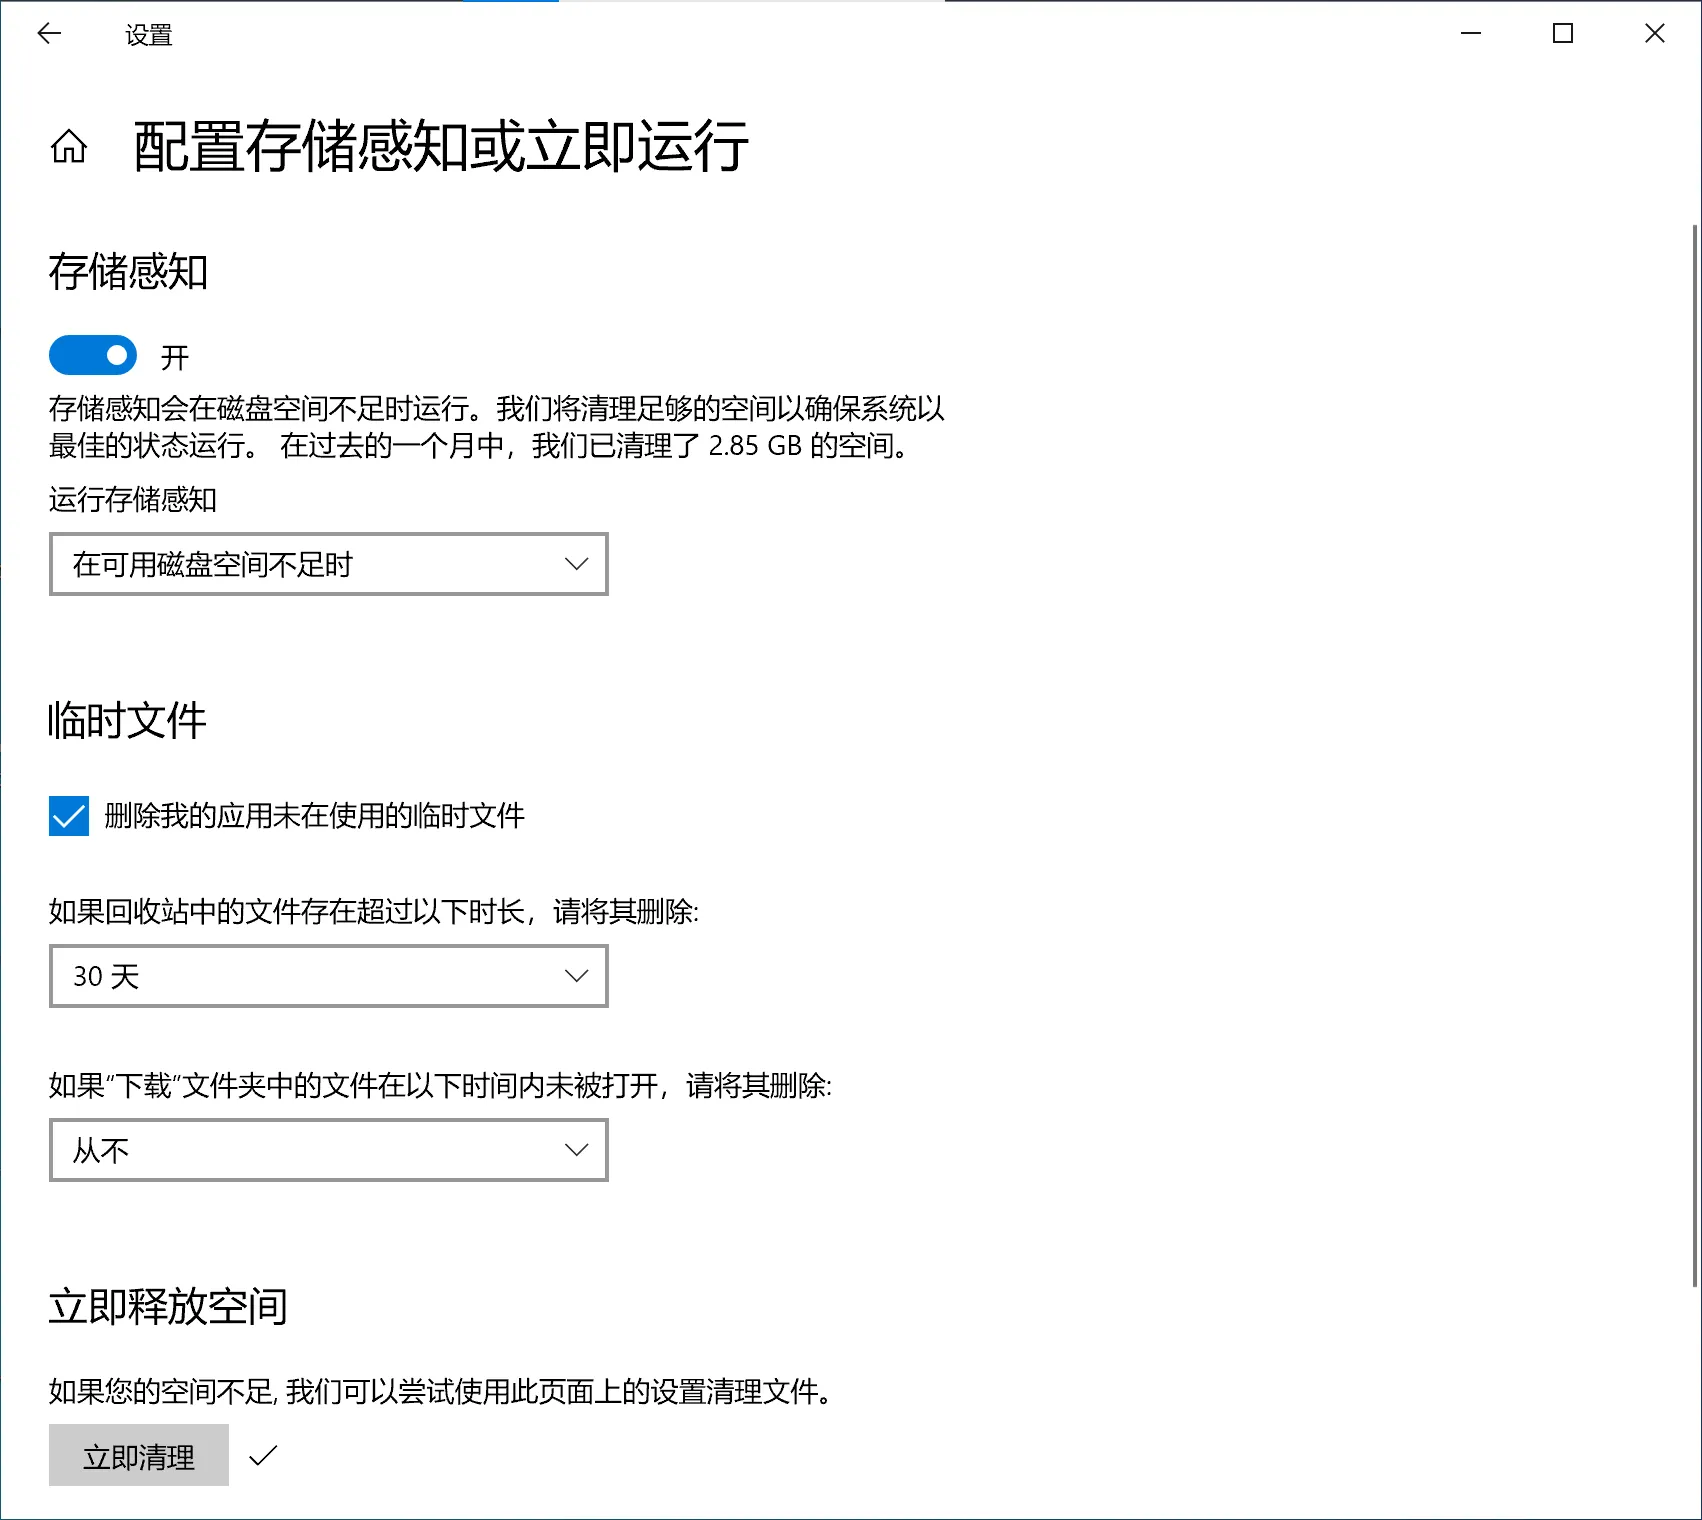
Task: Click the vertical scrollbar thumb
Action: coord(1695,756)
